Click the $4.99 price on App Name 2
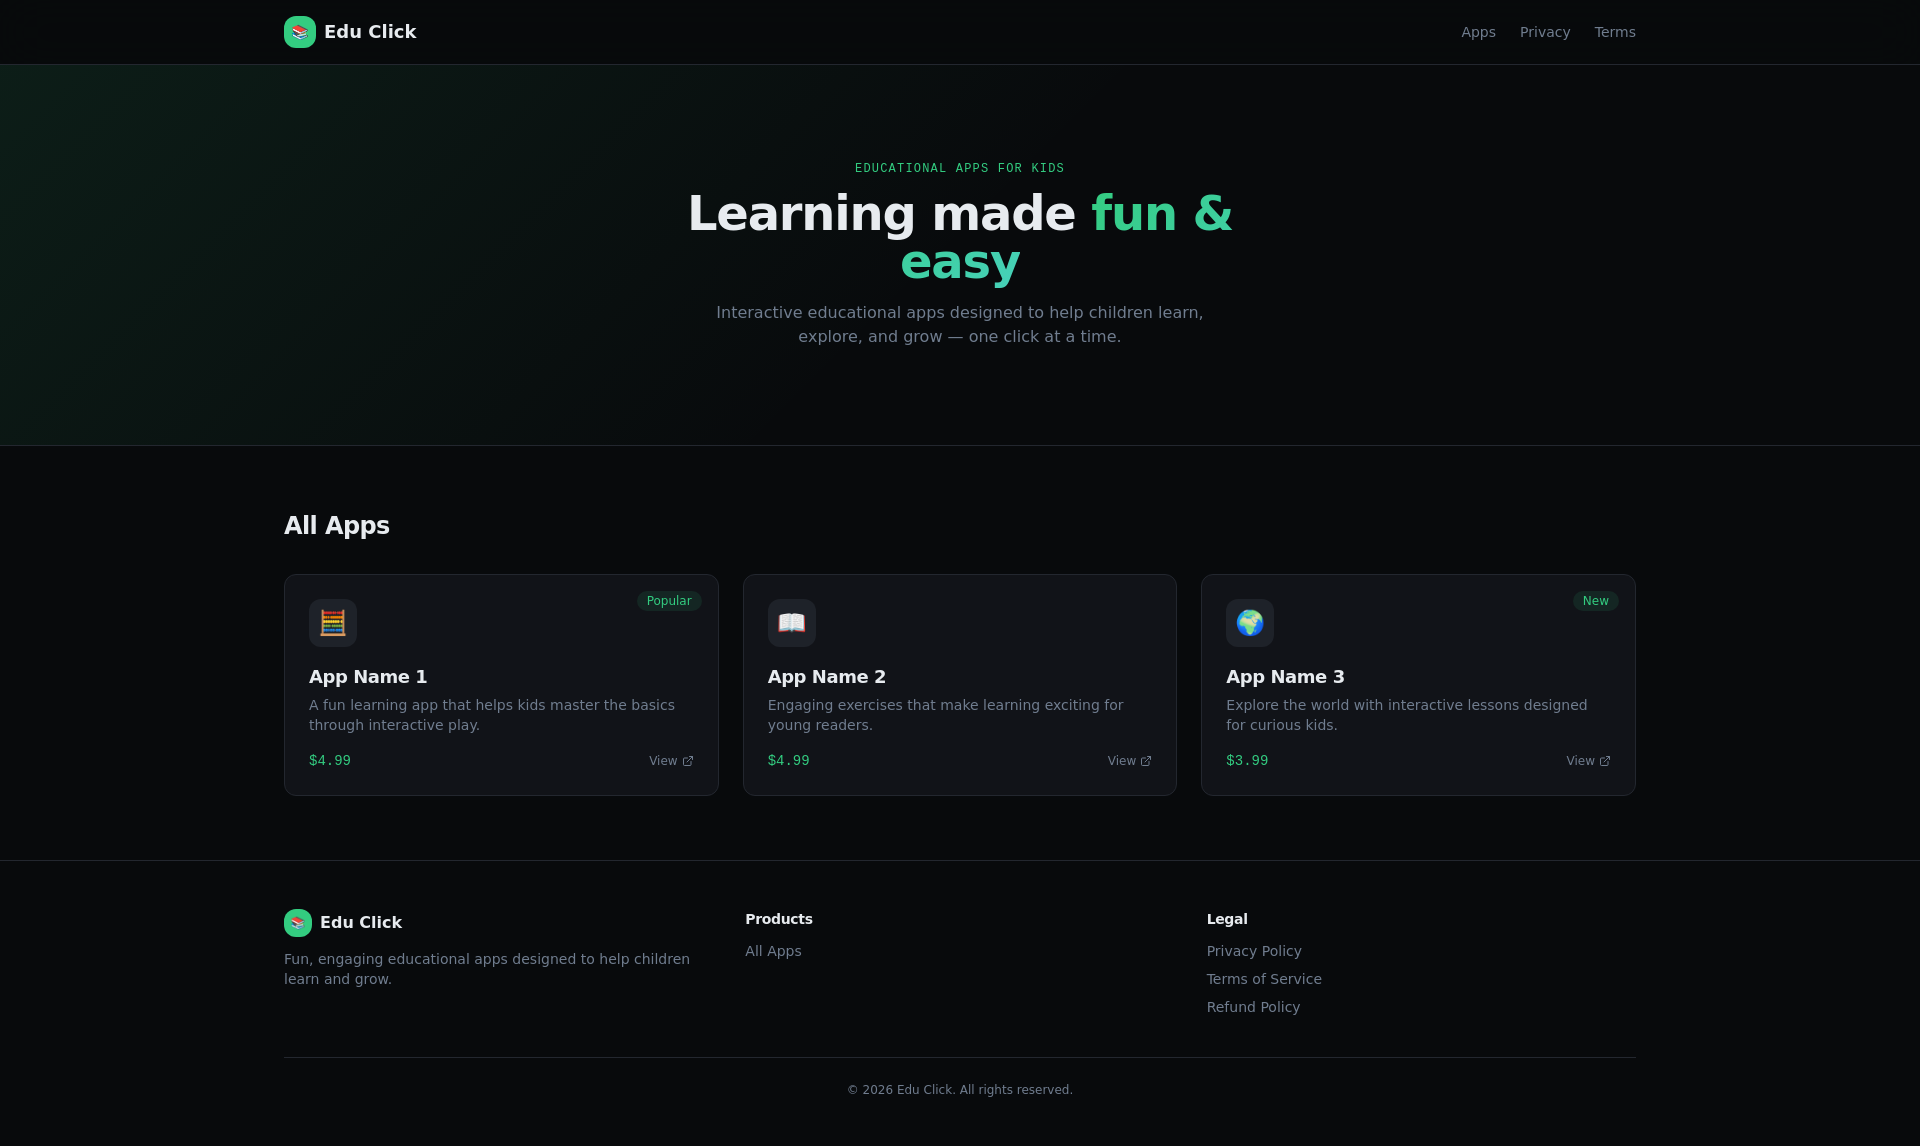Screen dimensions: 1920x1146 pyautogui.click(x=789, y=761)
